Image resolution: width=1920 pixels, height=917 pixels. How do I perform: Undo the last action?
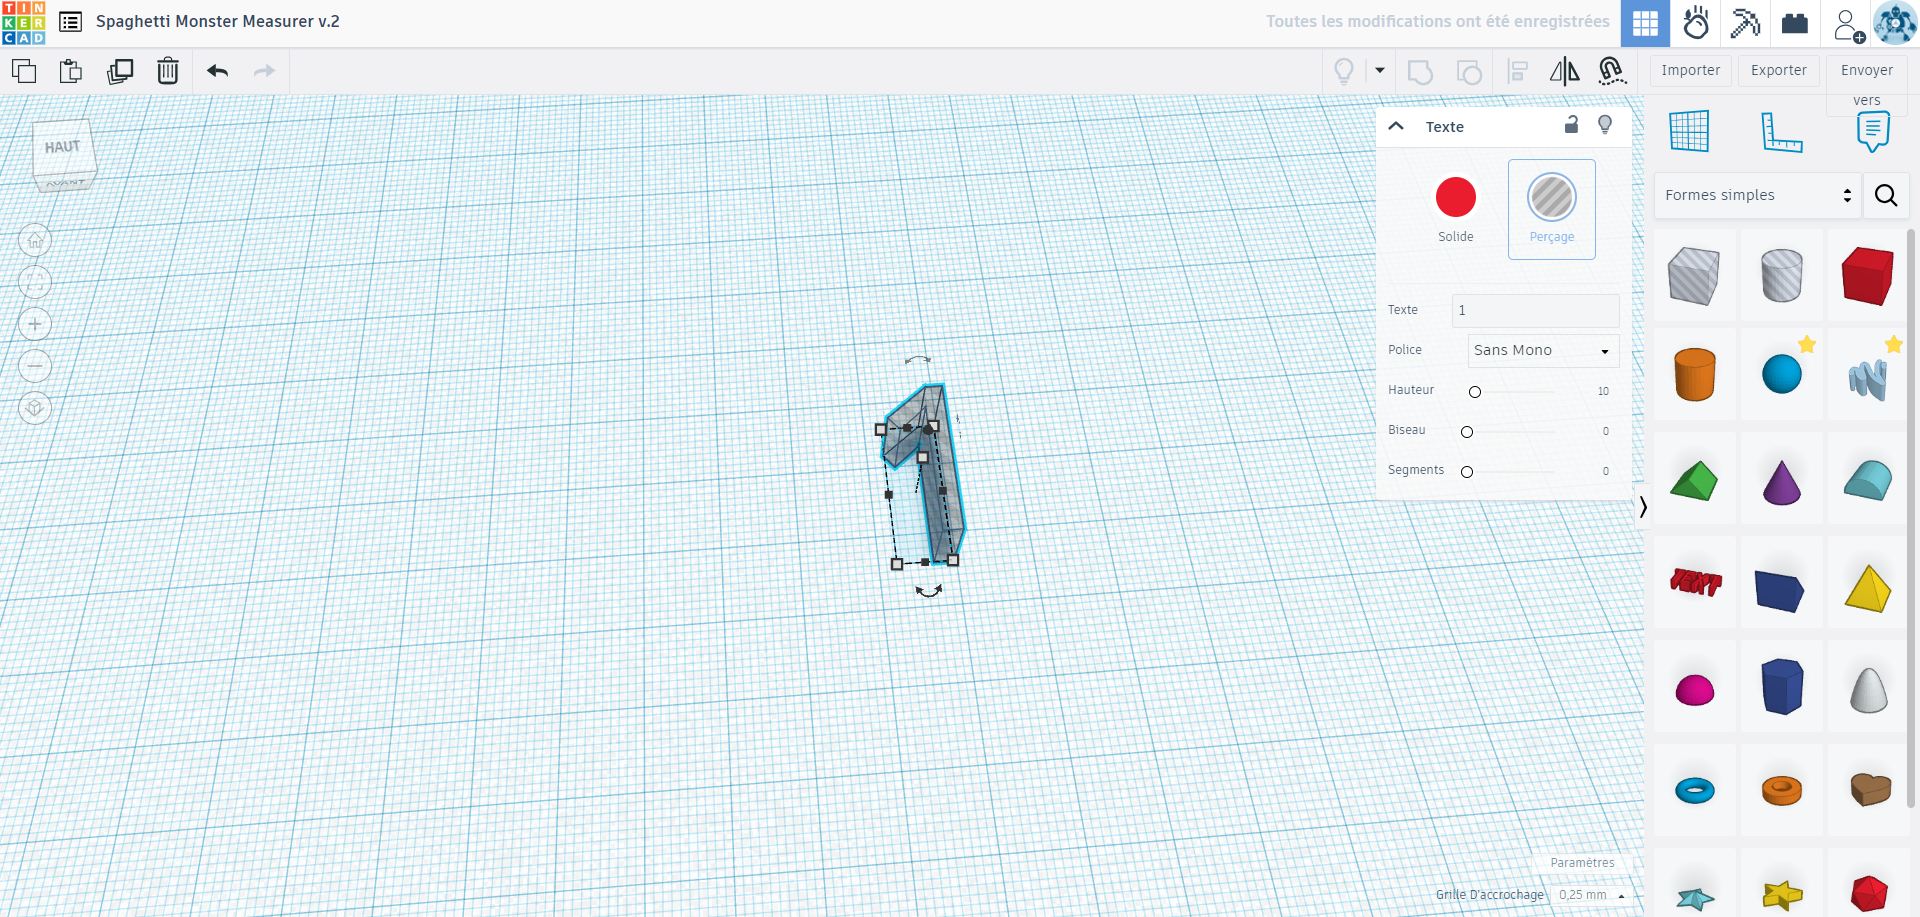pos(217,71)
